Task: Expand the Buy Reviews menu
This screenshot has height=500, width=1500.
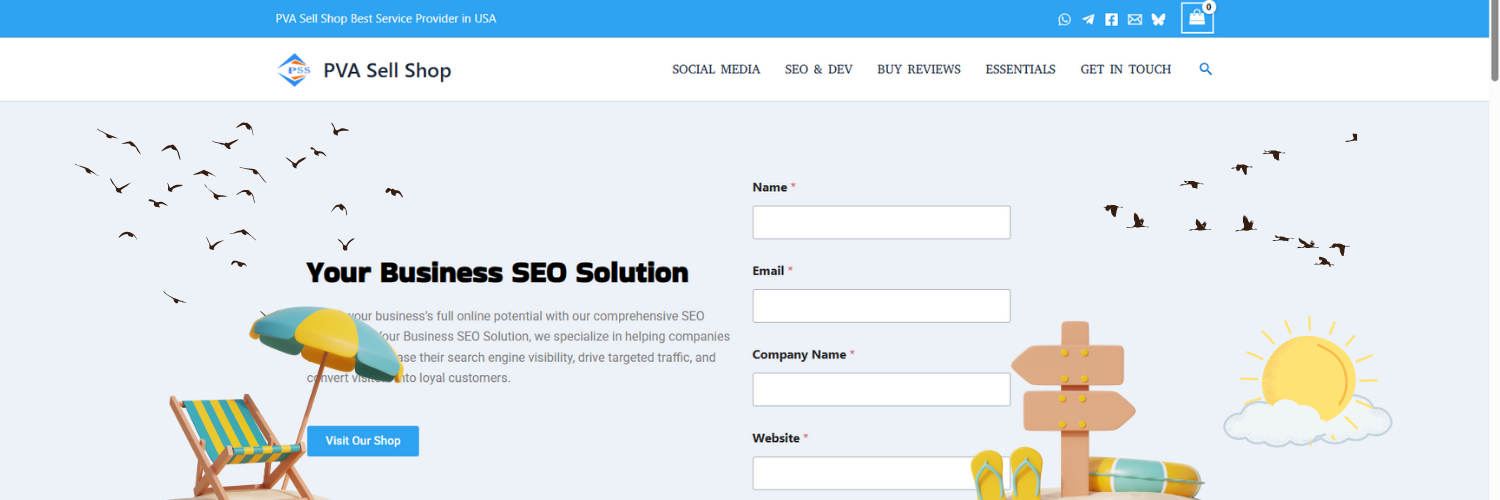Action: tap(918, 69)
